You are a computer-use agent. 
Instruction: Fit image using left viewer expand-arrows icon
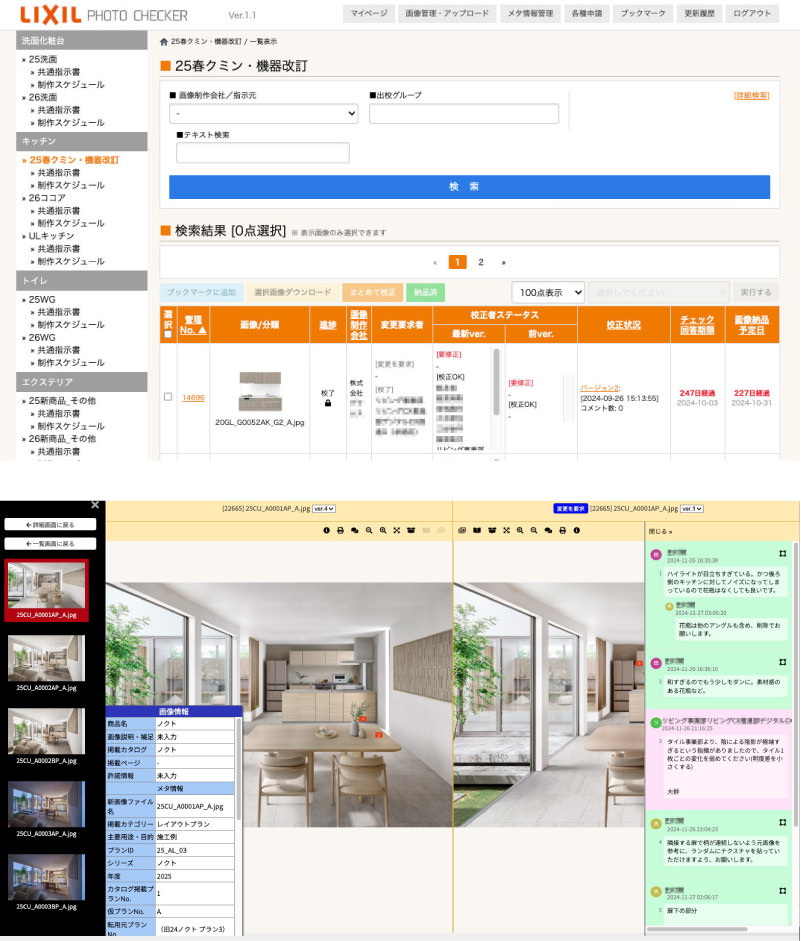(397, 530)
